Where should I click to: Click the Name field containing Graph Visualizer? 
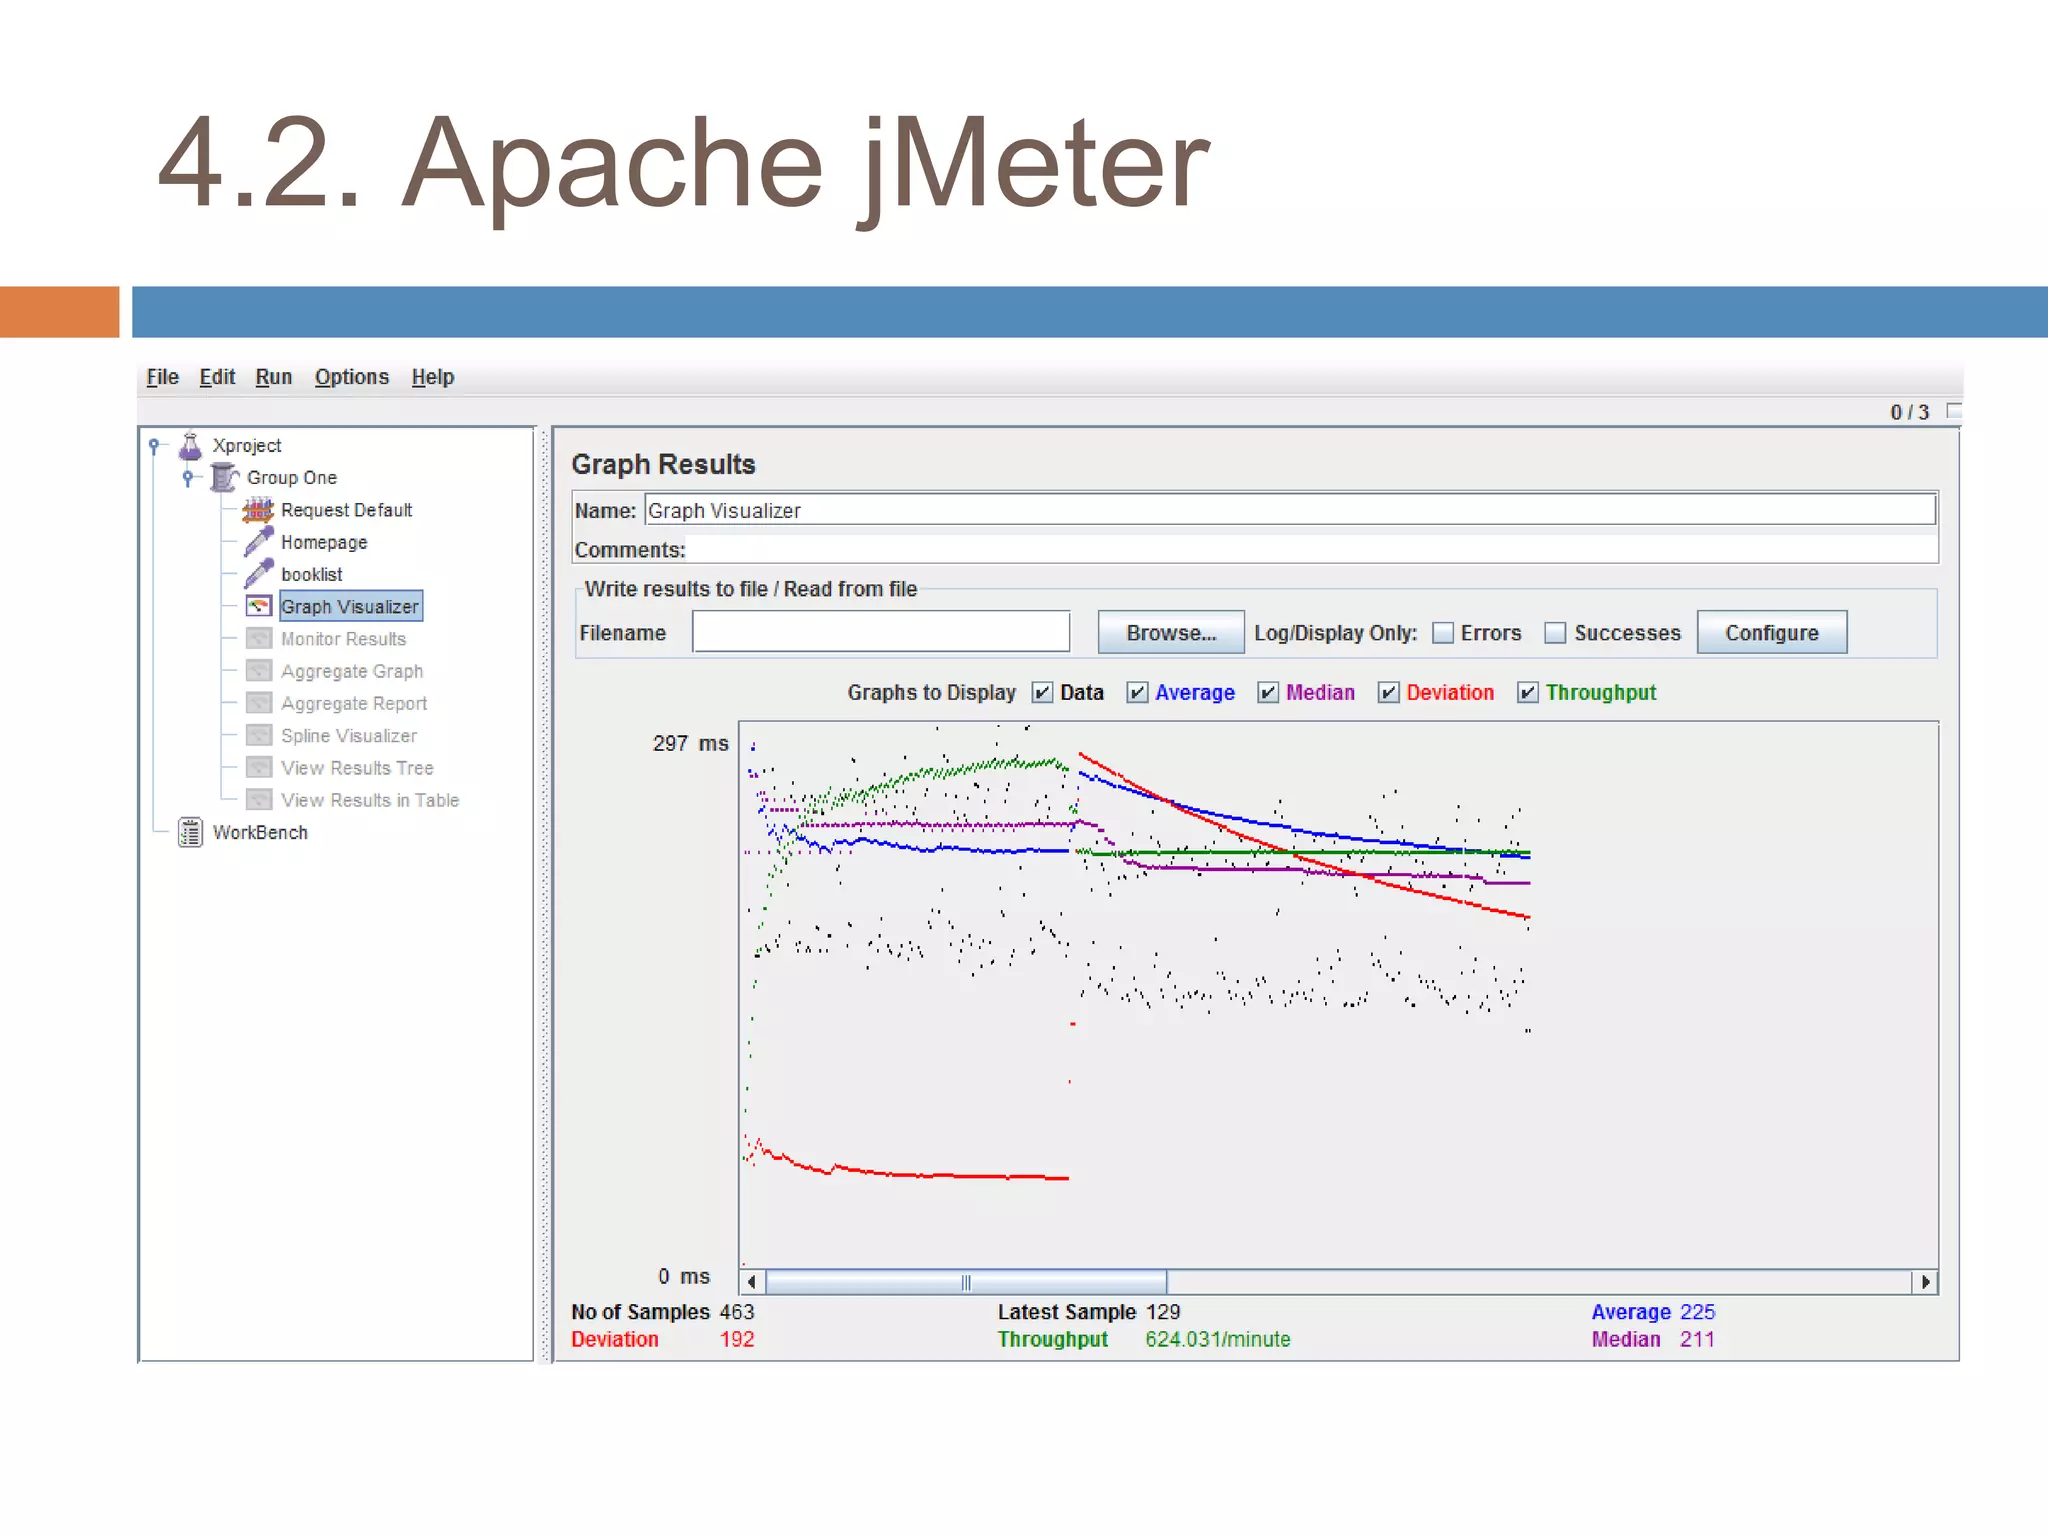[x=1290, y=510]
